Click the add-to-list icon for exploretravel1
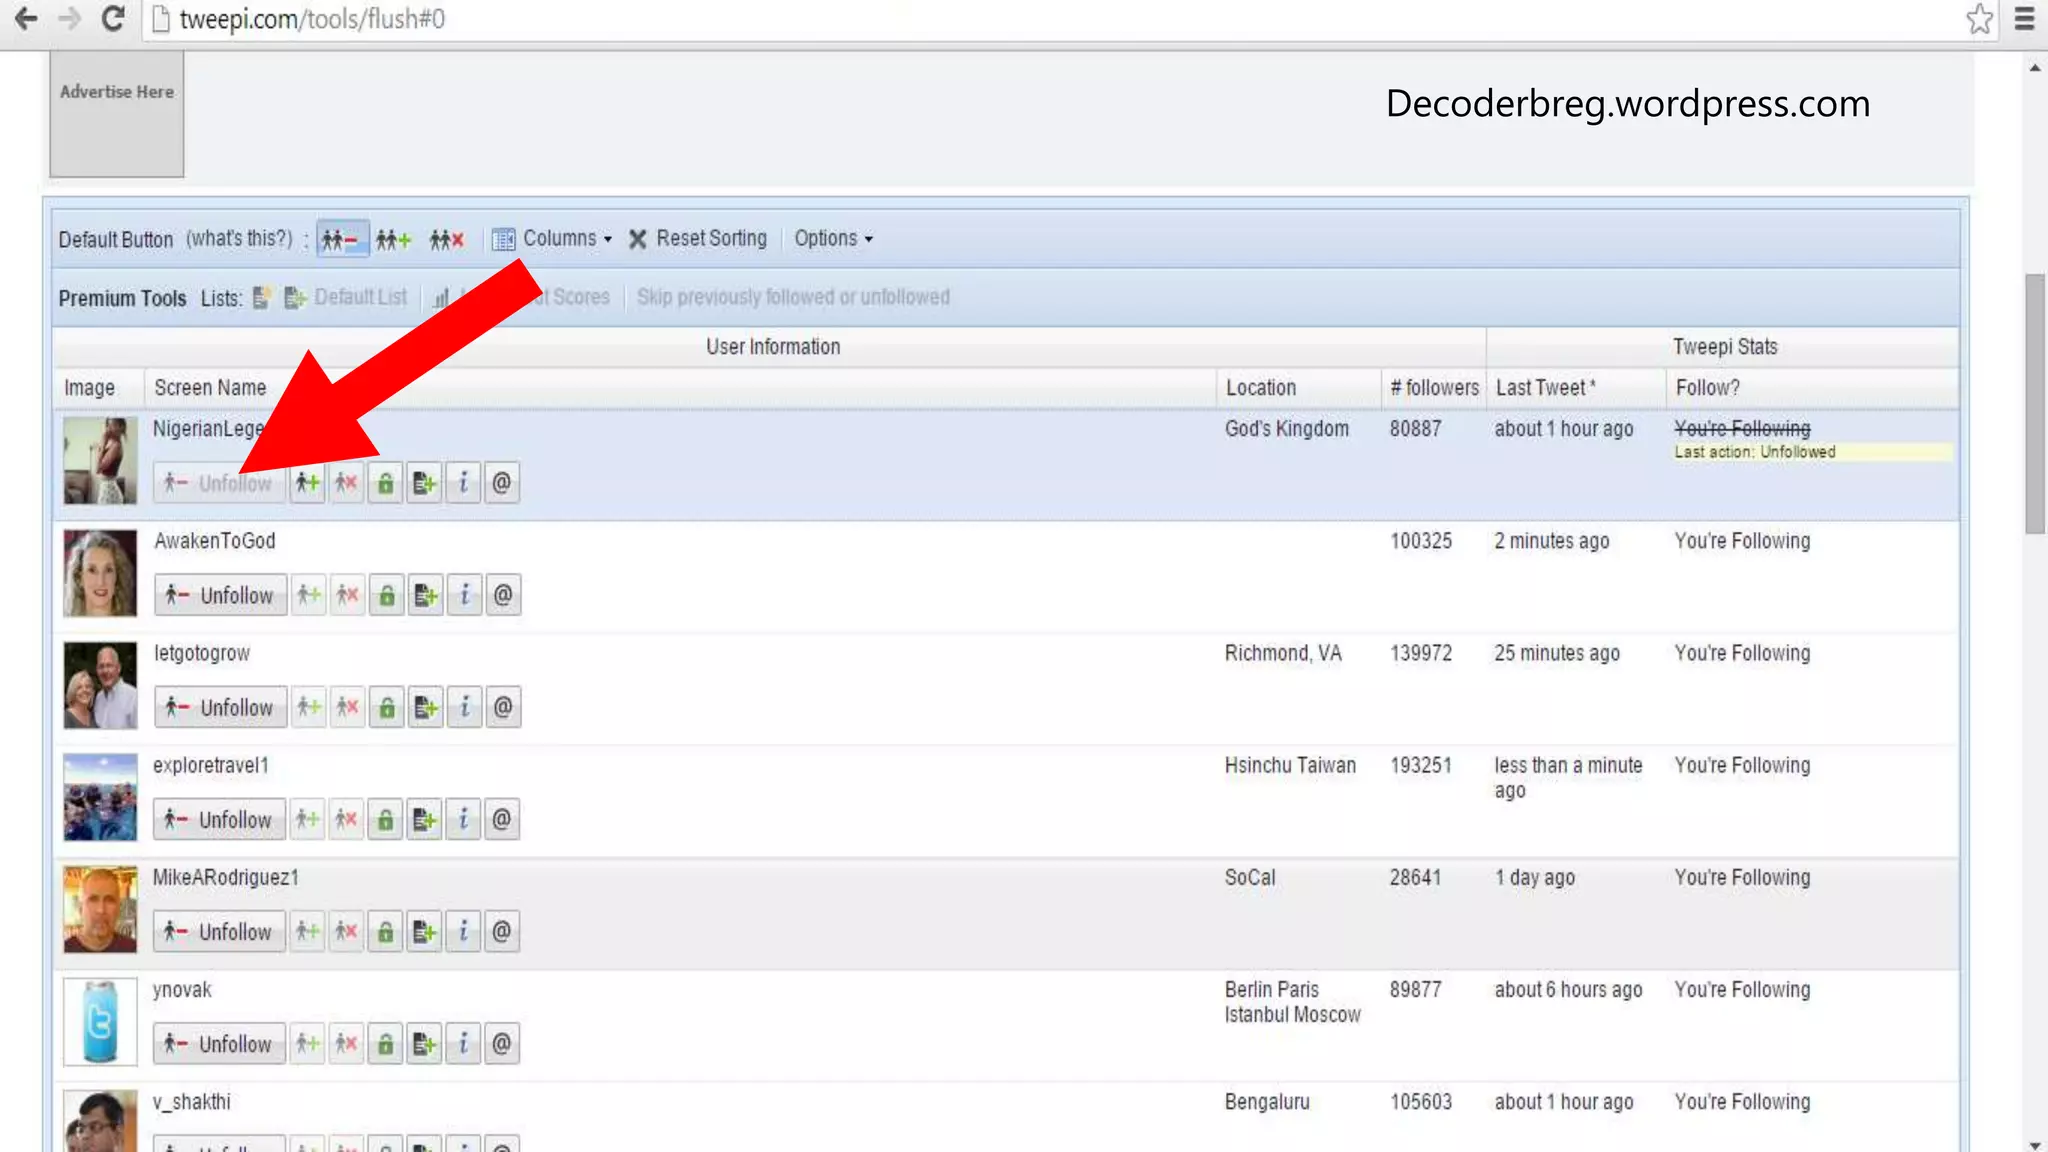The height and width of the screenshot is (1152, 2048). point(424,820)
